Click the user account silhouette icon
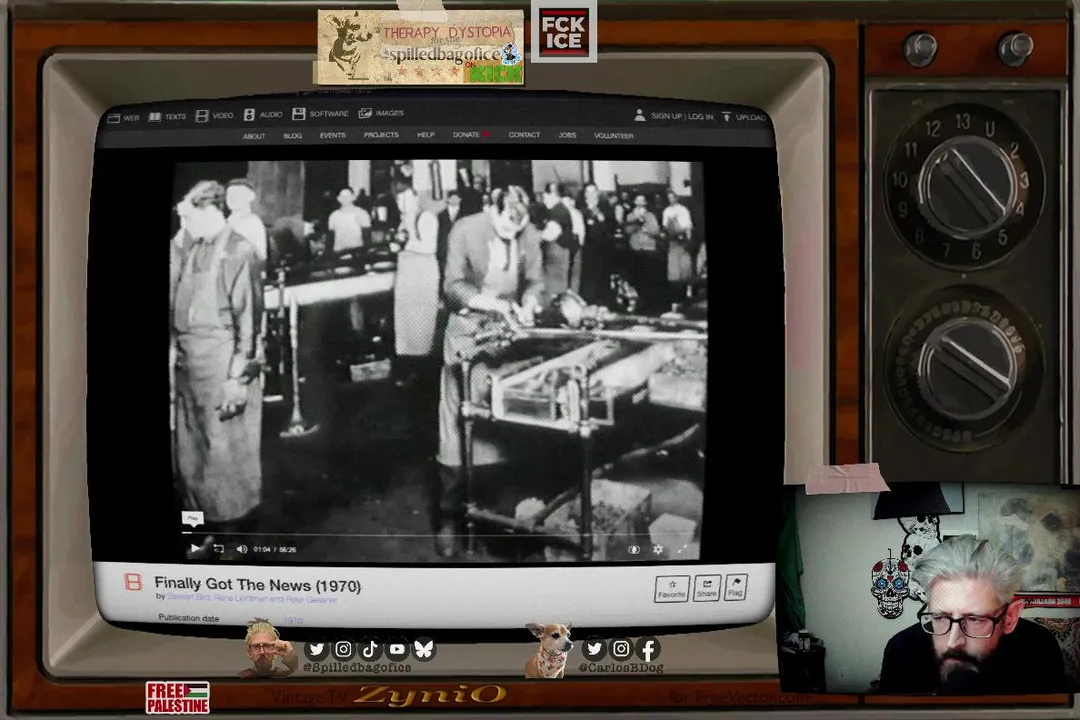The height and width of the screenshot is (720, 1080). pos(640,115)
